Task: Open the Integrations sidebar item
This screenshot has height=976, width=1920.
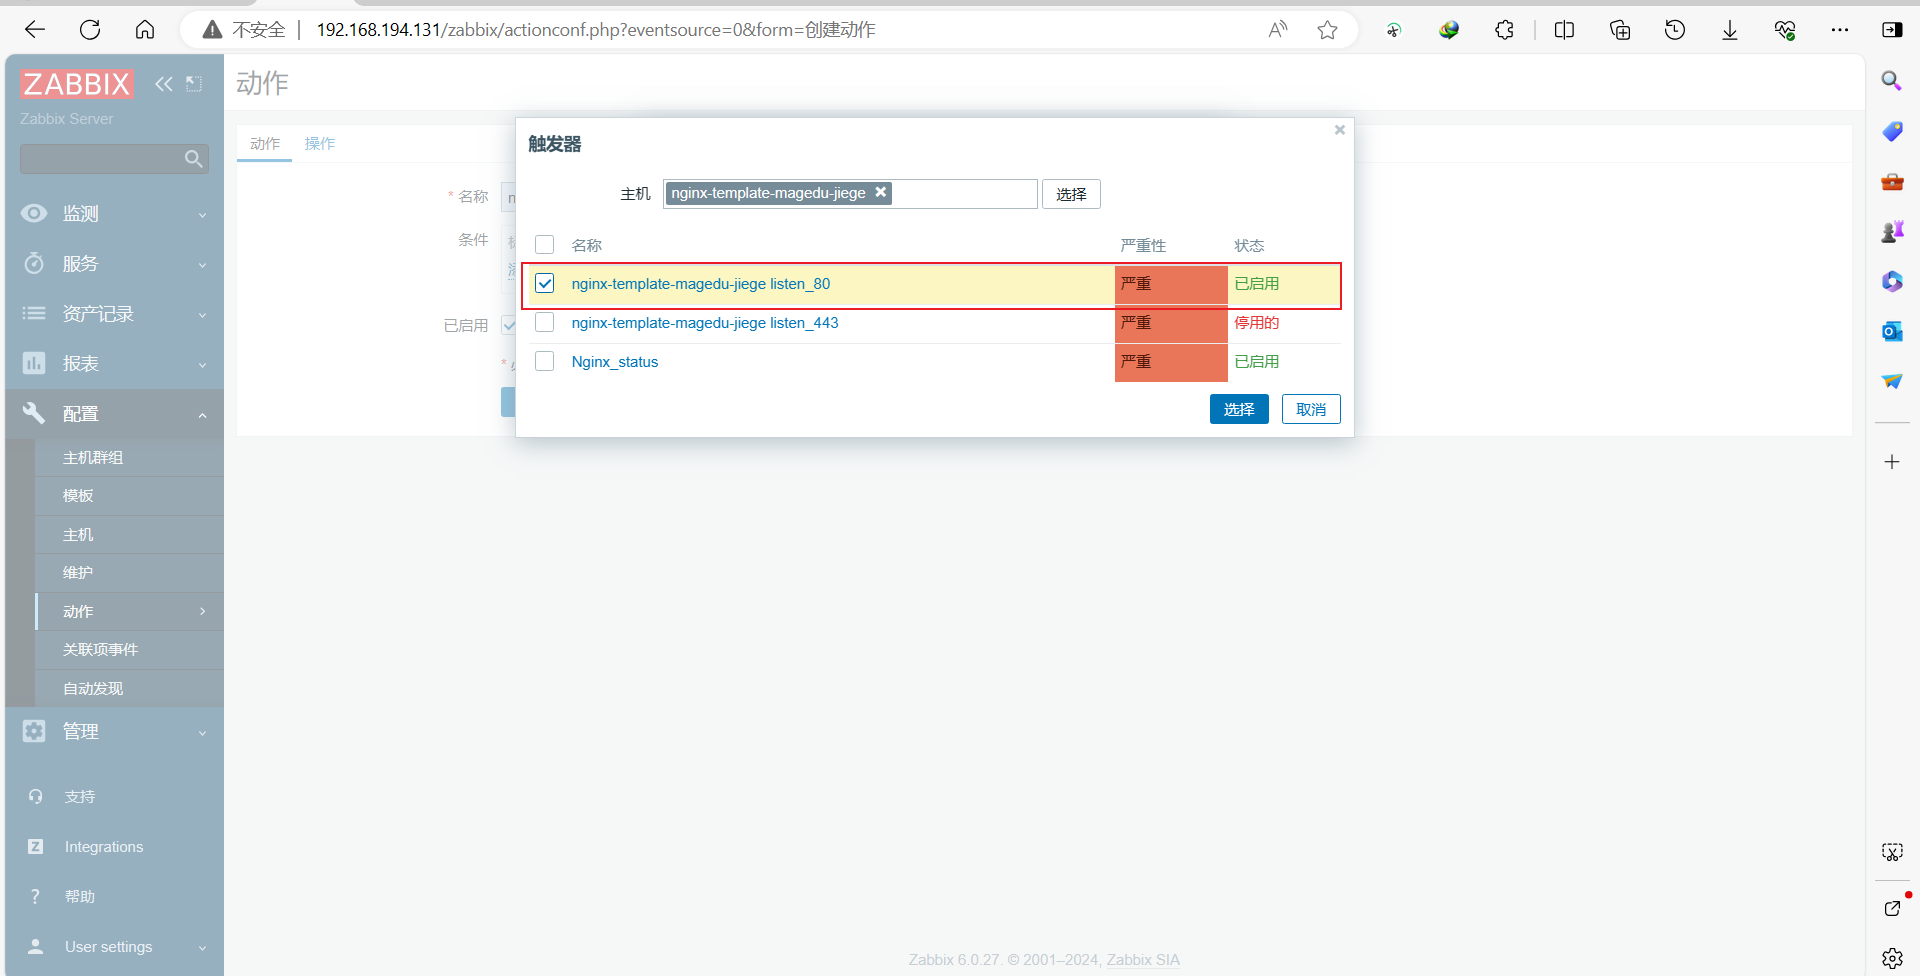Action: [x=104, y=847]
